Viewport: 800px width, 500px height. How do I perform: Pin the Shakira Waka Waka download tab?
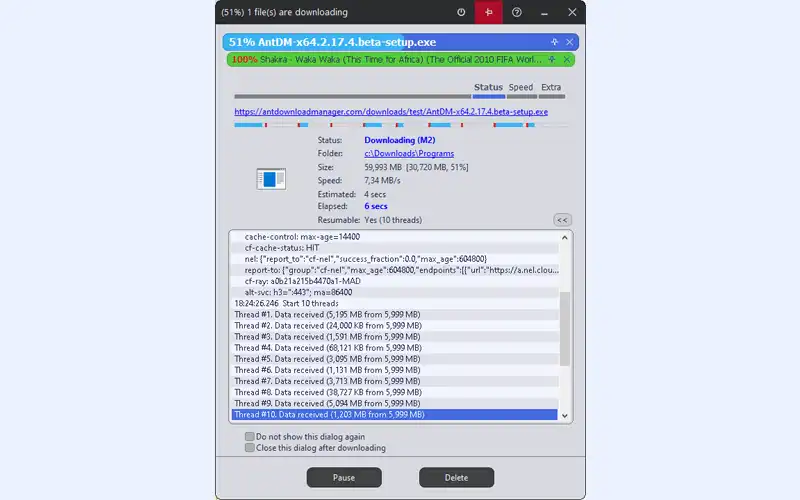pos(552,59)
